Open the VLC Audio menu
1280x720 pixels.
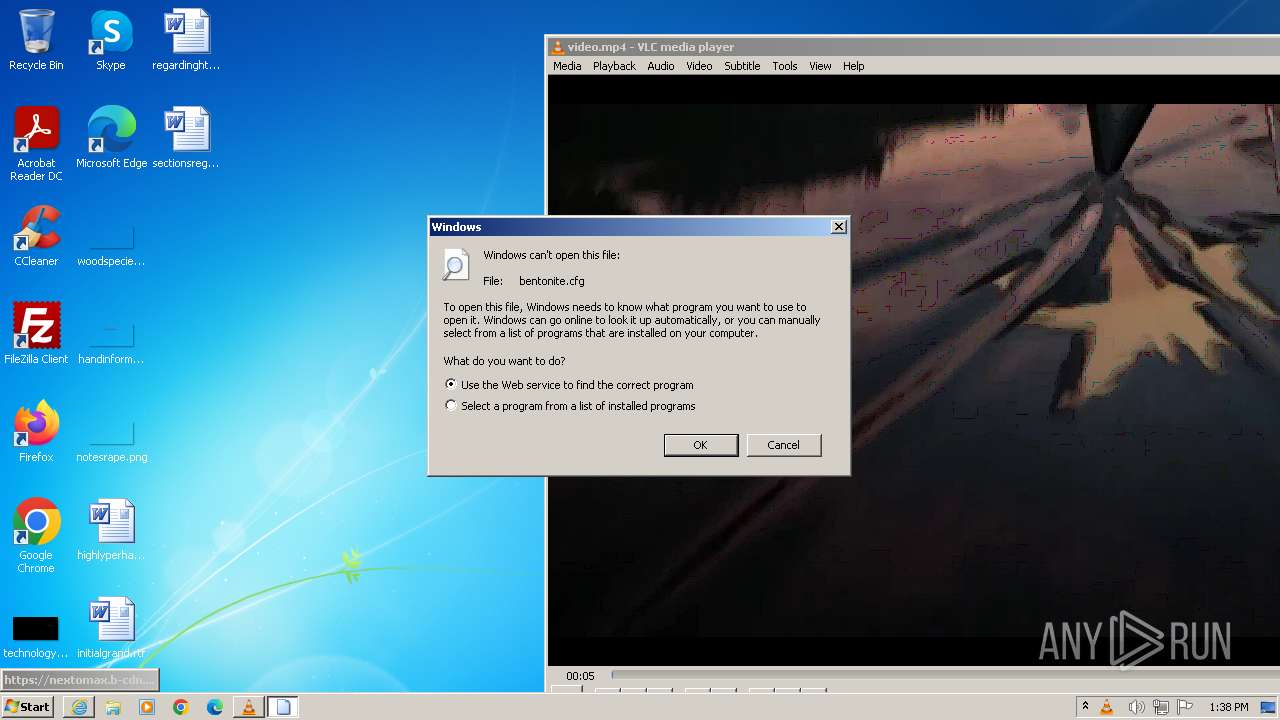point(661,66)
